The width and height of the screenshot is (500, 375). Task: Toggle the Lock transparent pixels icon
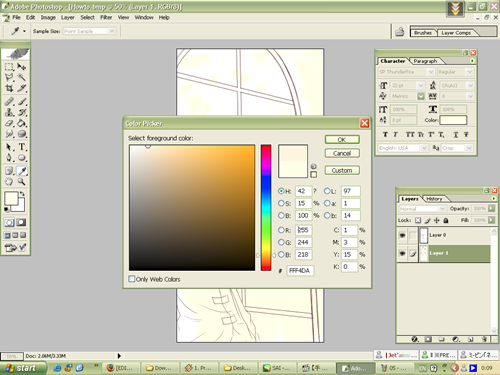click(x=418, y=220)
